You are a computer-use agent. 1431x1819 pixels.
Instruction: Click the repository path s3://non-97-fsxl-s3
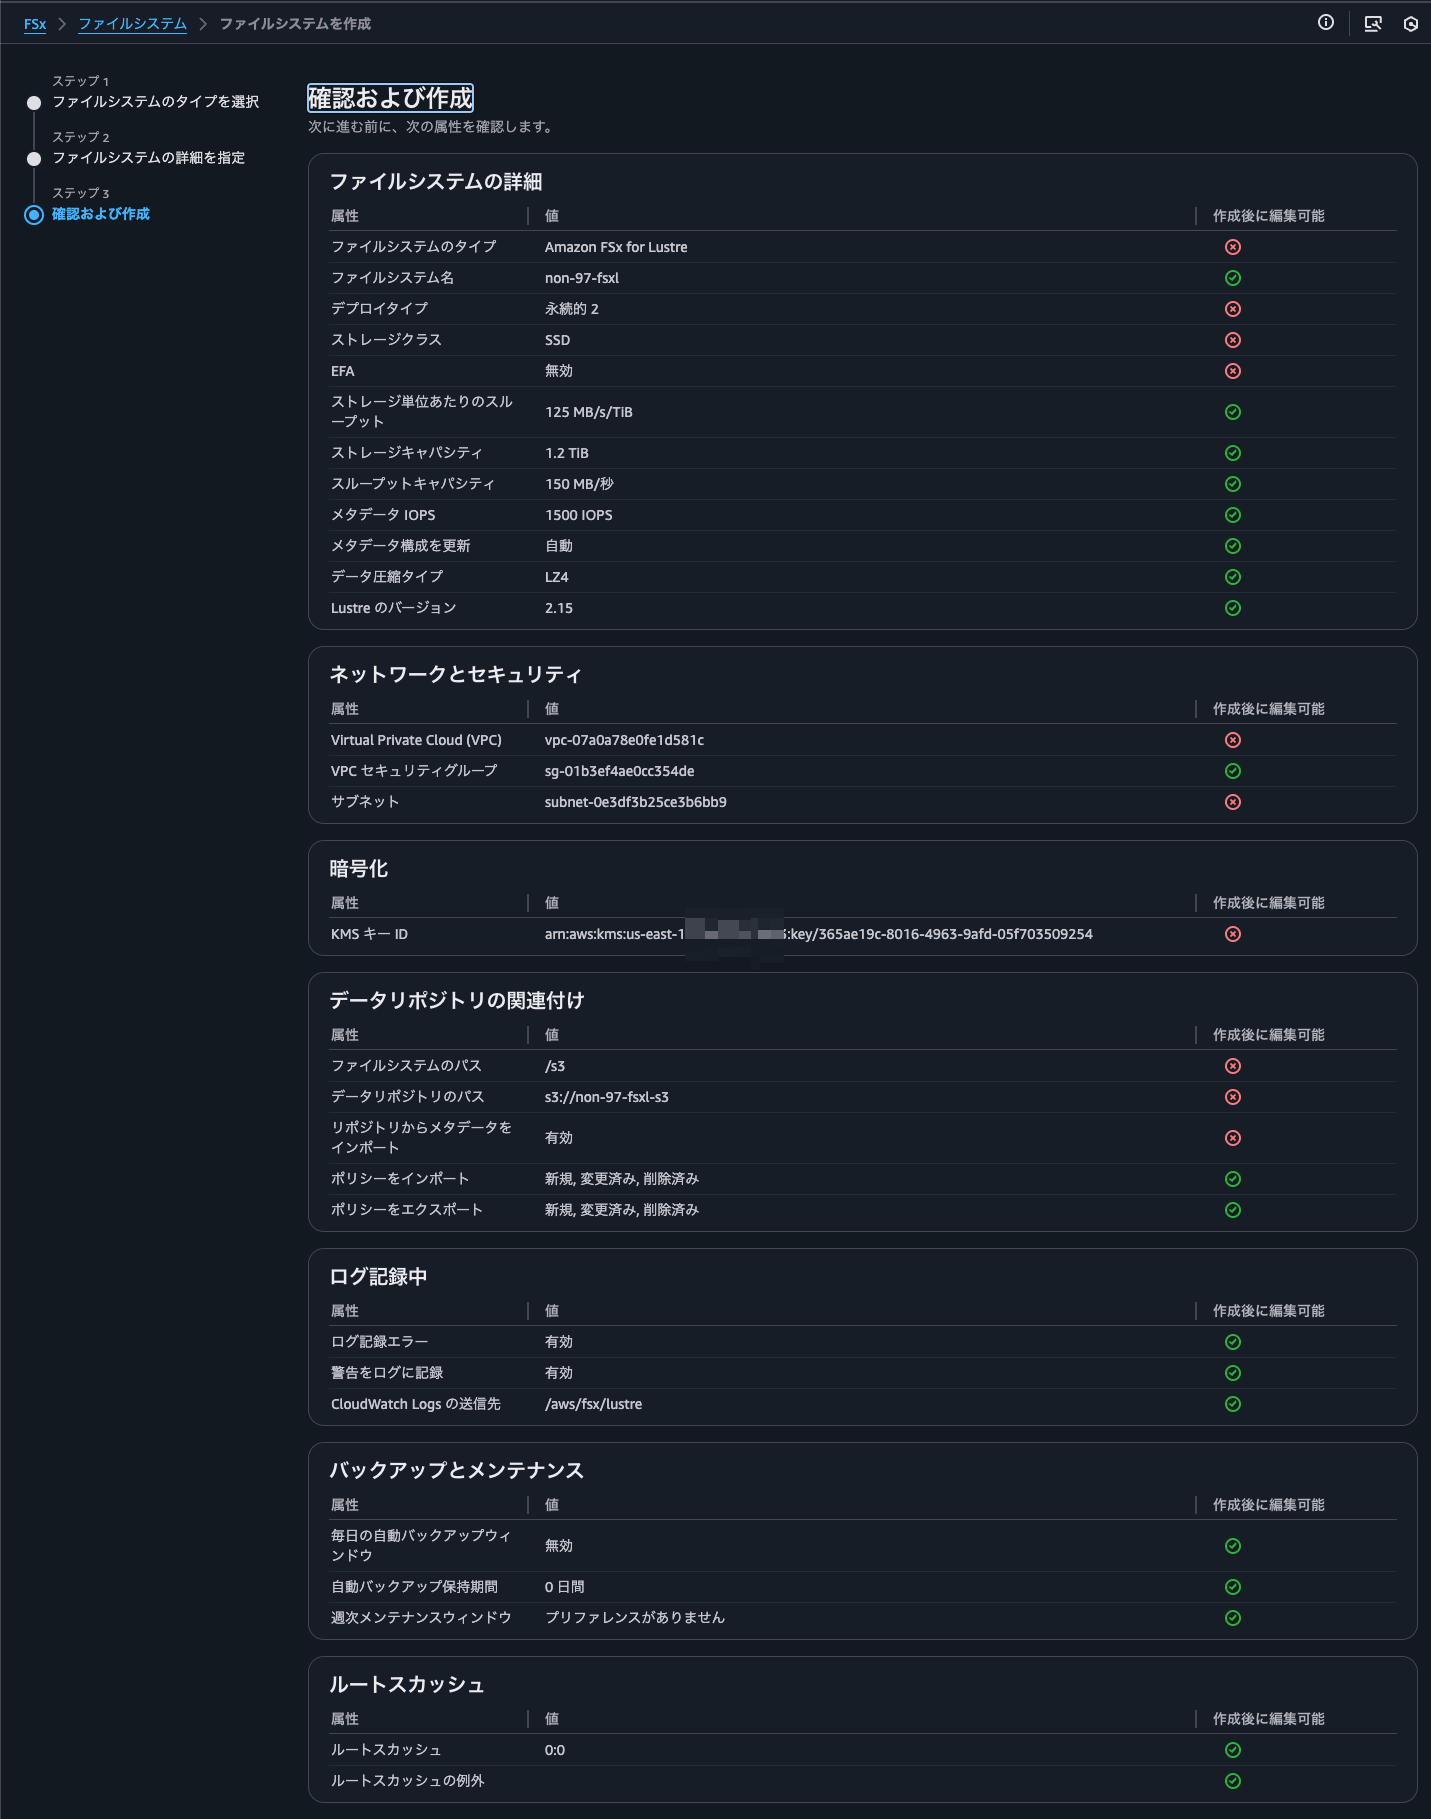tap(607, 1097)
